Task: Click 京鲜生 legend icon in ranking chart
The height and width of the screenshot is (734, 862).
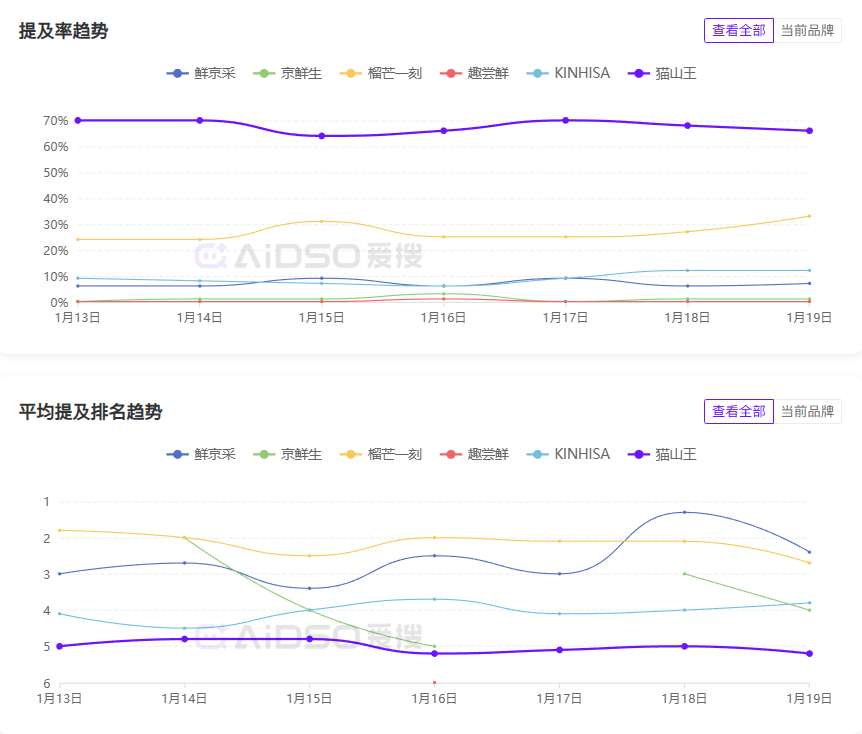Action: click(265, 454)
